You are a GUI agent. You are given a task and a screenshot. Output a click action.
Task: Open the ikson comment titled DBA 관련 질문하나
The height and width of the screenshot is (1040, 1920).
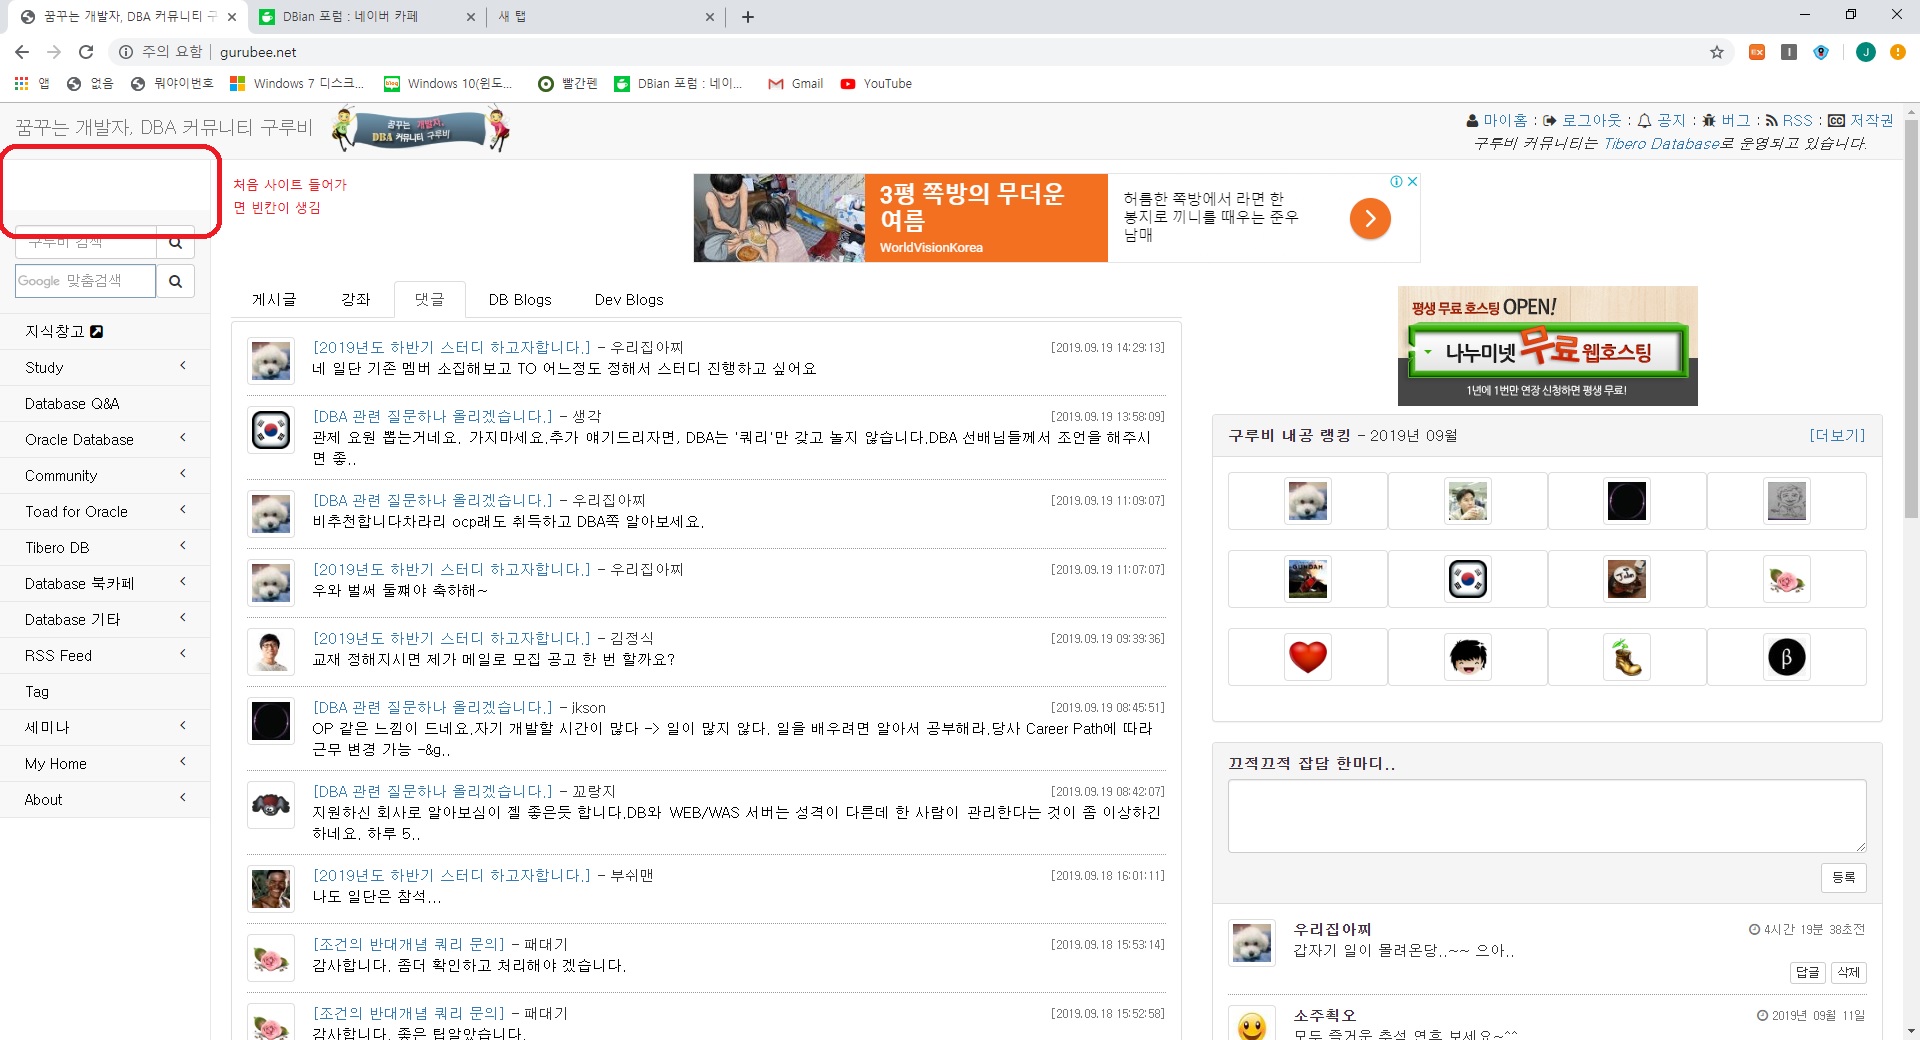click(x=433, y=708)
